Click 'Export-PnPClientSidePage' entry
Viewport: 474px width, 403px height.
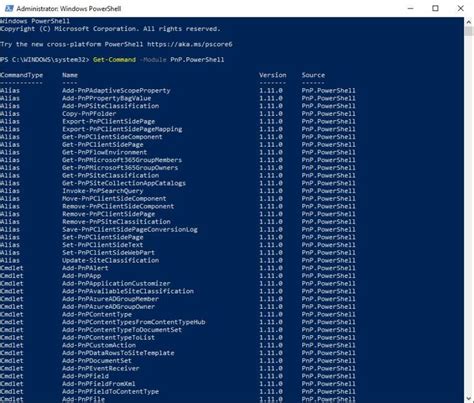(108, 121)
